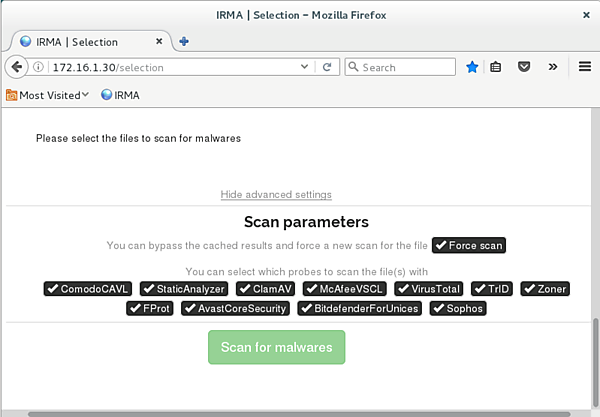Click the Scan for malwares button

276,347
